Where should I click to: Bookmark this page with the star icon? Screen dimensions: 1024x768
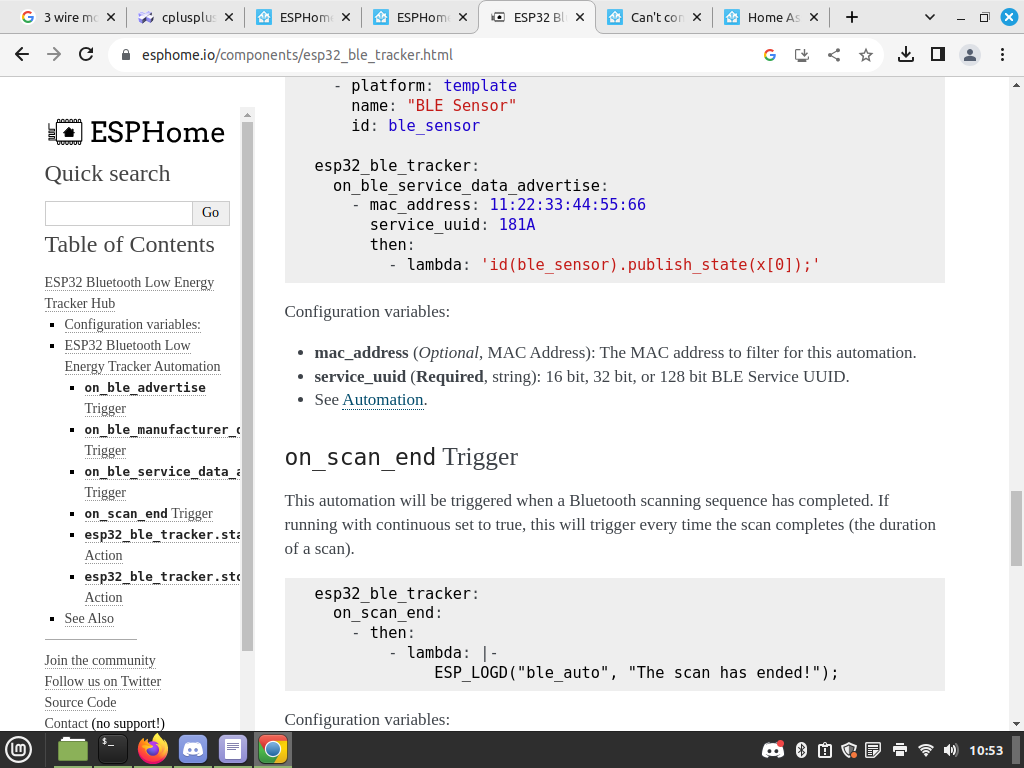[866, 55]
